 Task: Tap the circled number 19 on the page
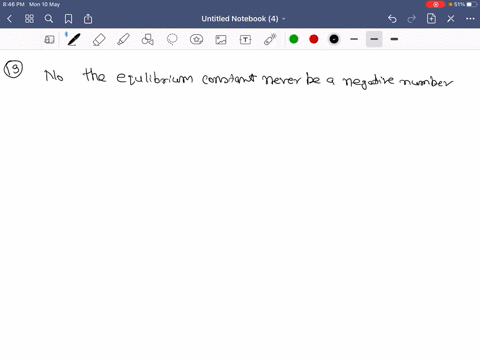click(13, 69)
